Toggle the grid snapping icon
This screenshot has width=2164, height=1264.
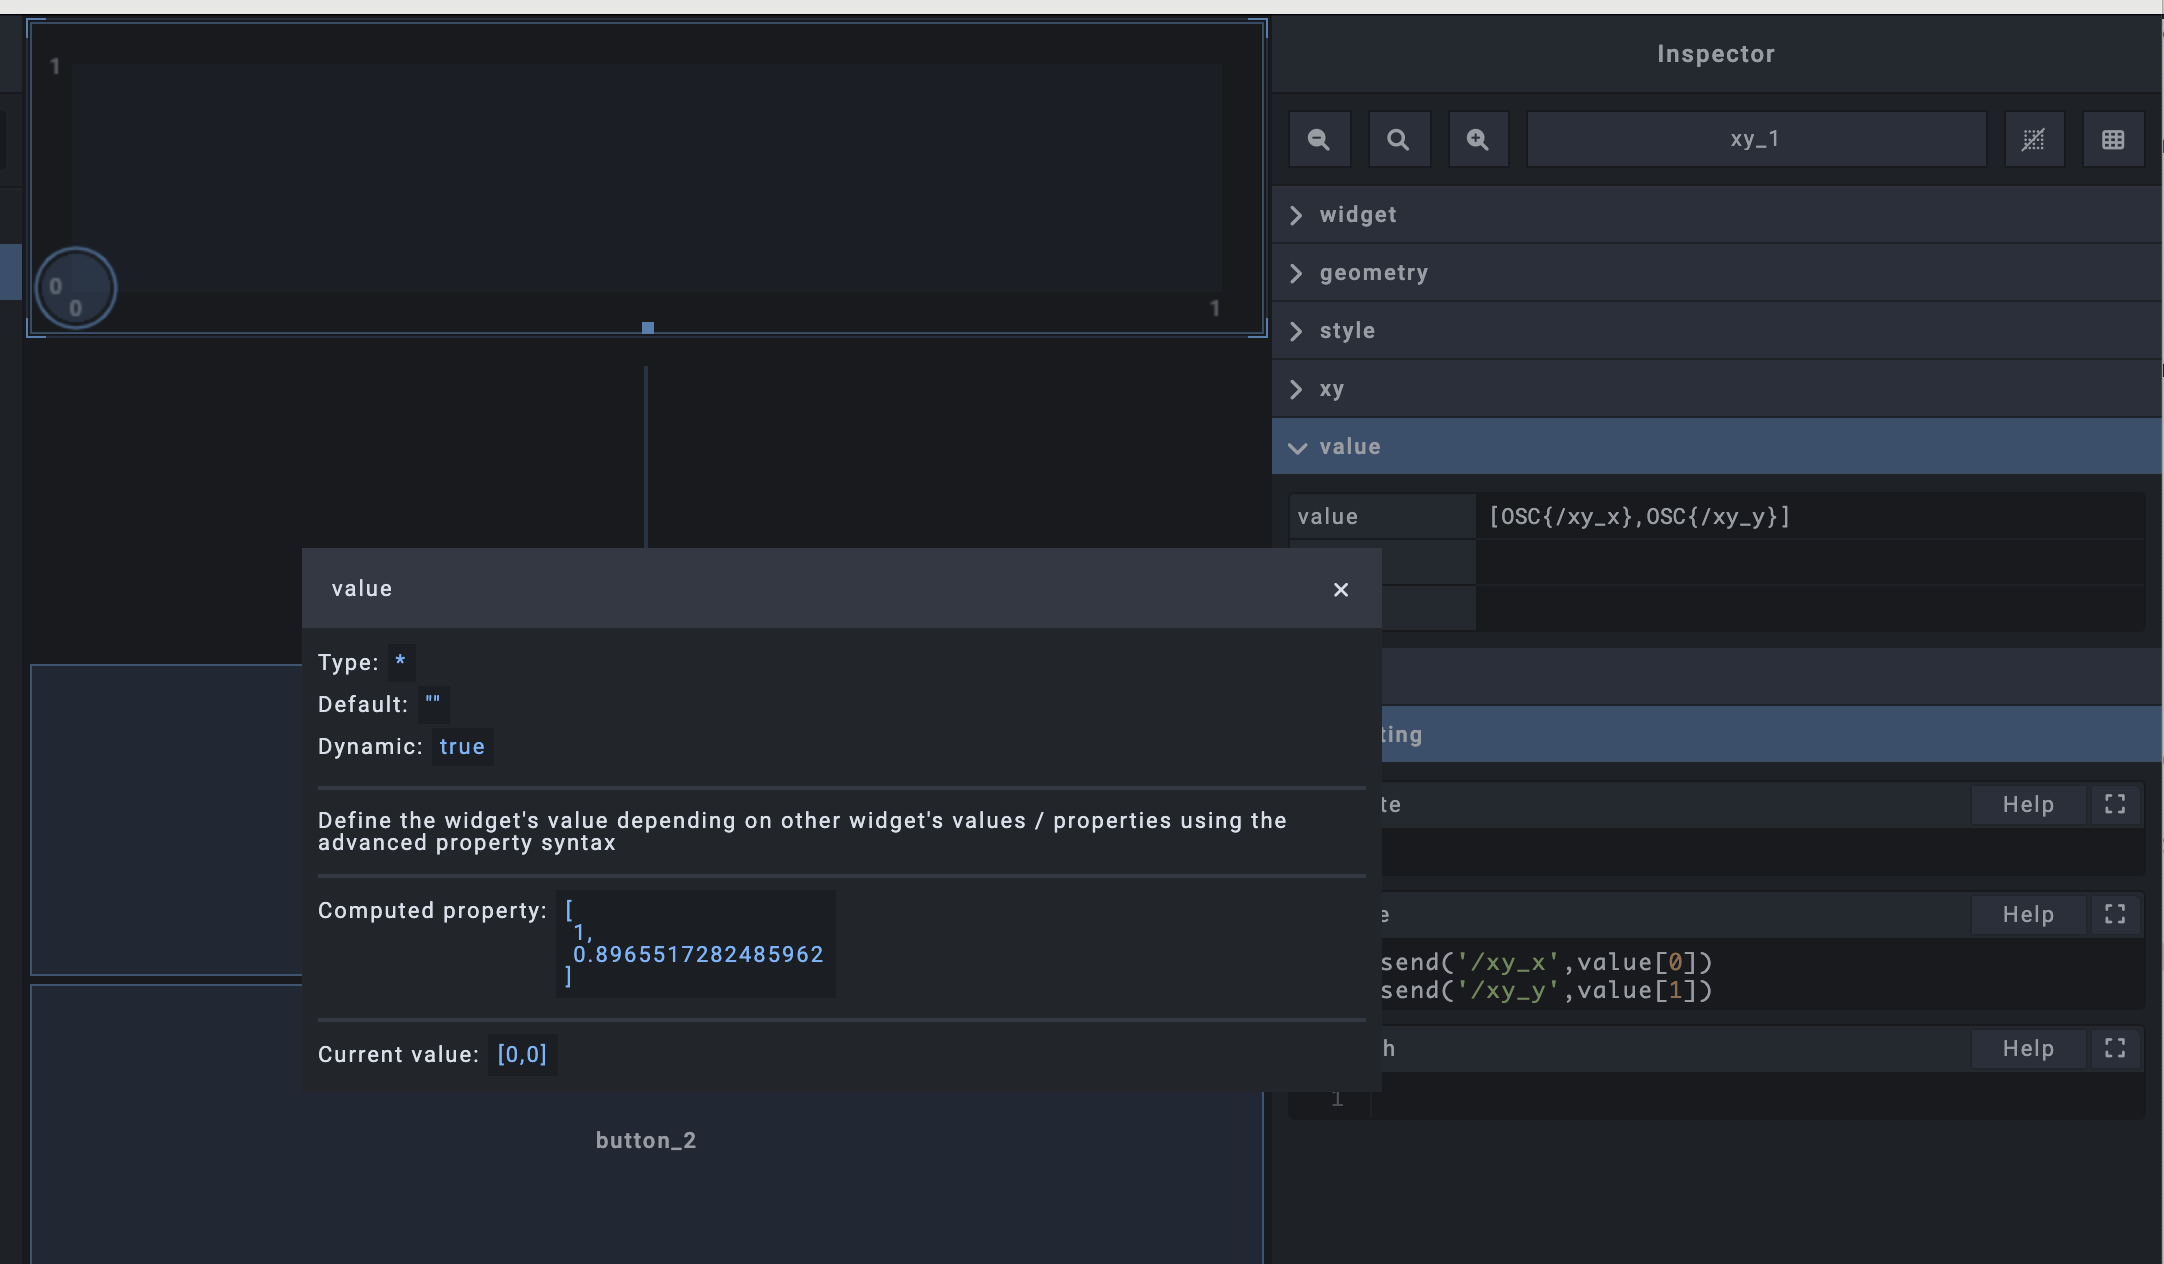click(x=2033, y=140)
